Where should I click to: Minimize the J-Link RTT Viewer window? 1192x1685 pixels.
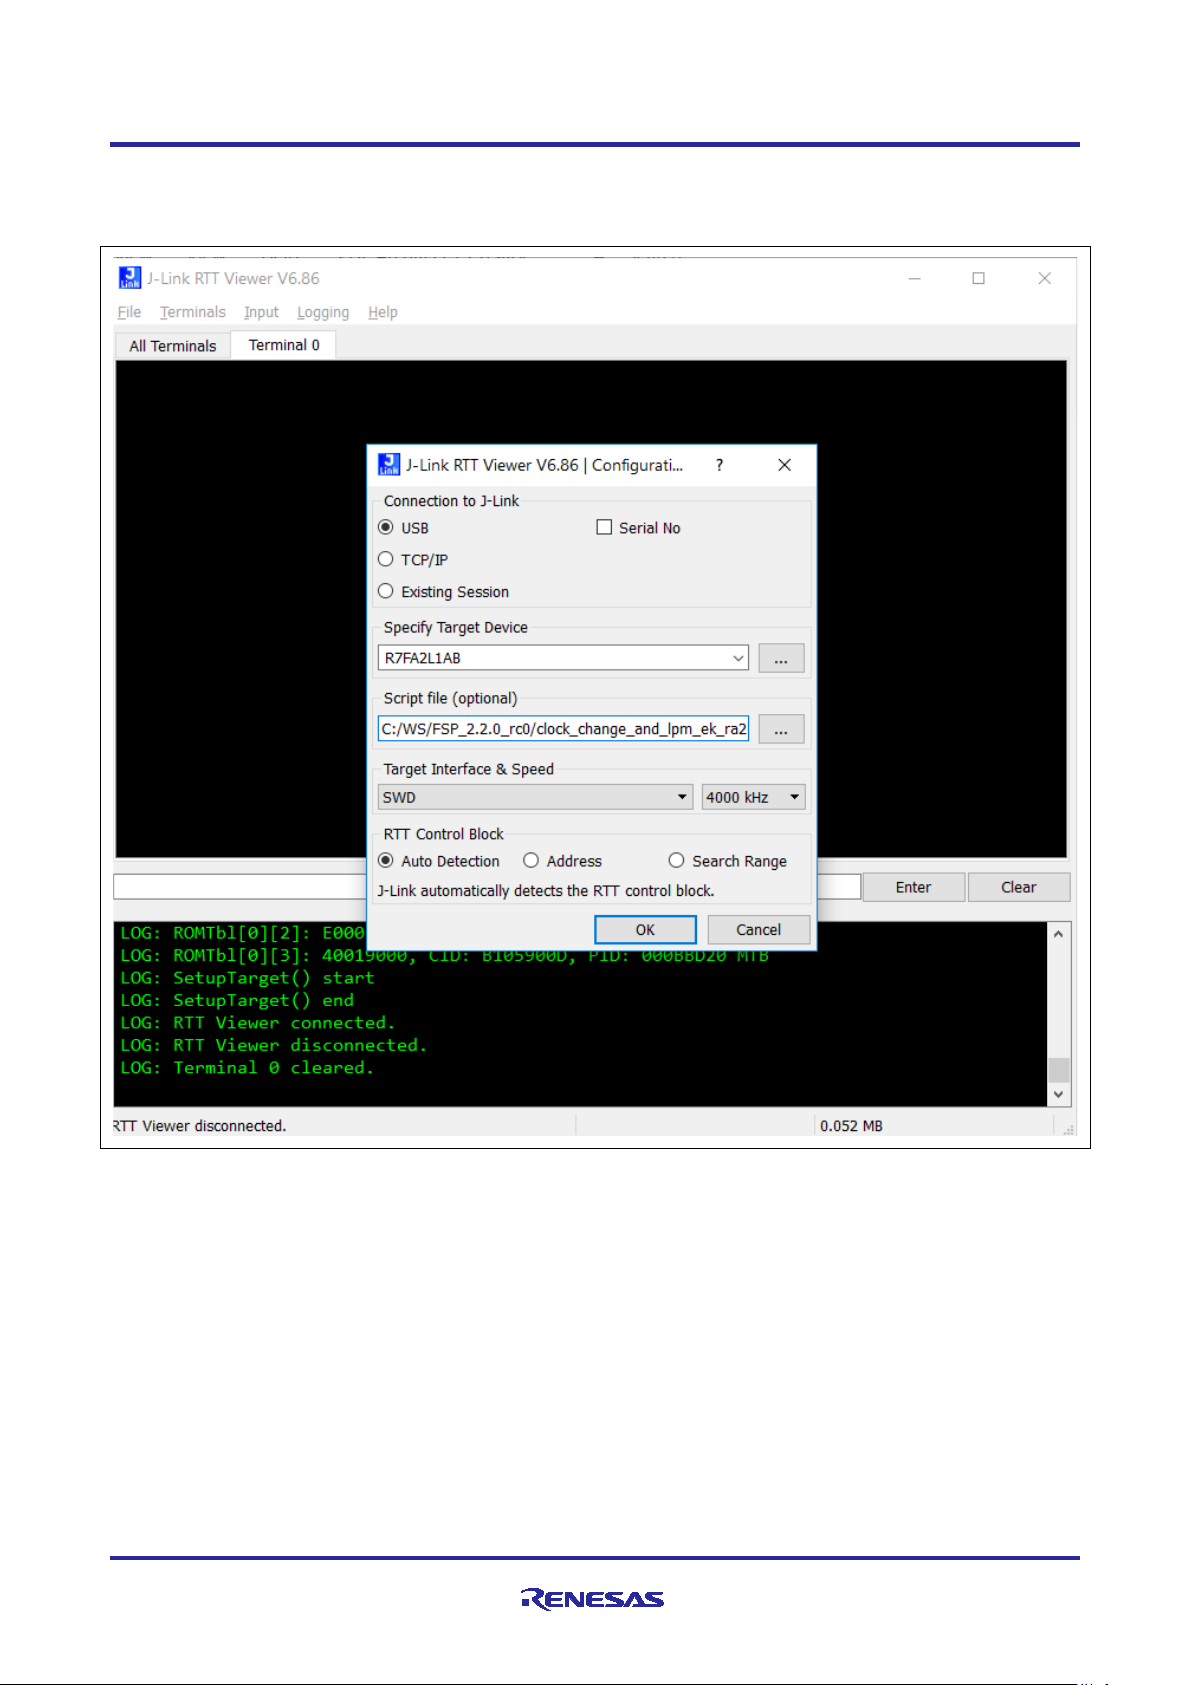(914, 278)
